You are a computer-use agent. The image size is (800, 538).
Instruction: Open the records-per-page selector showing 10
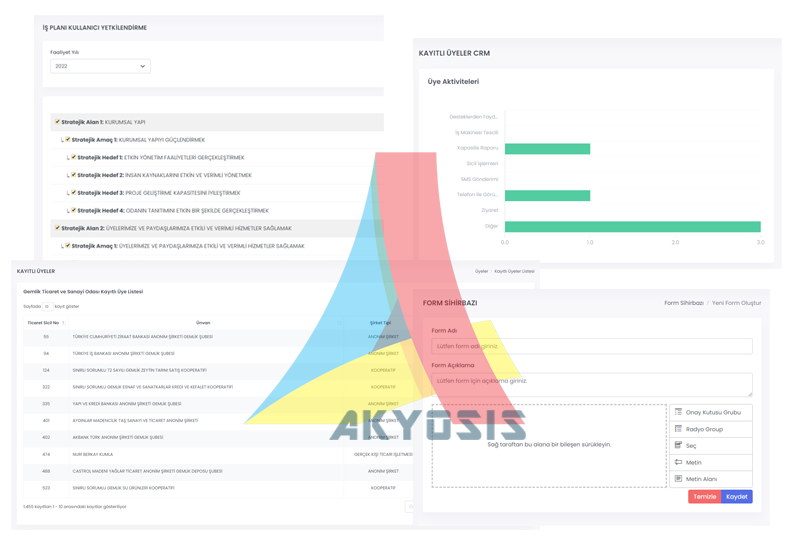[x=47, y=307]
